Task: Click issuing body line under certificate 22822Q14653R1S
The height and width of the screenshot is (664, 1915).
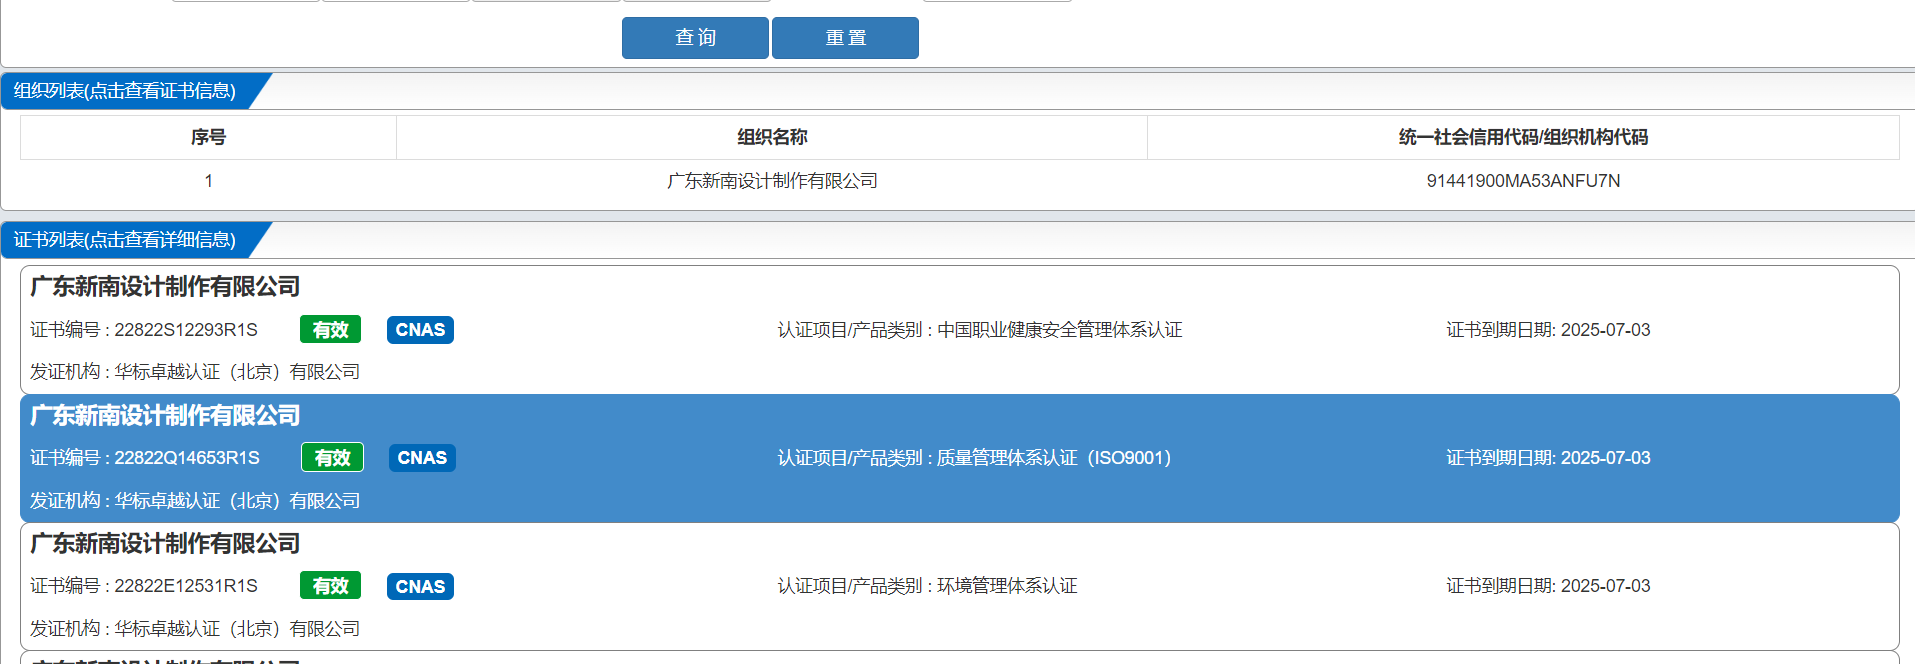Action: [195, 501]
